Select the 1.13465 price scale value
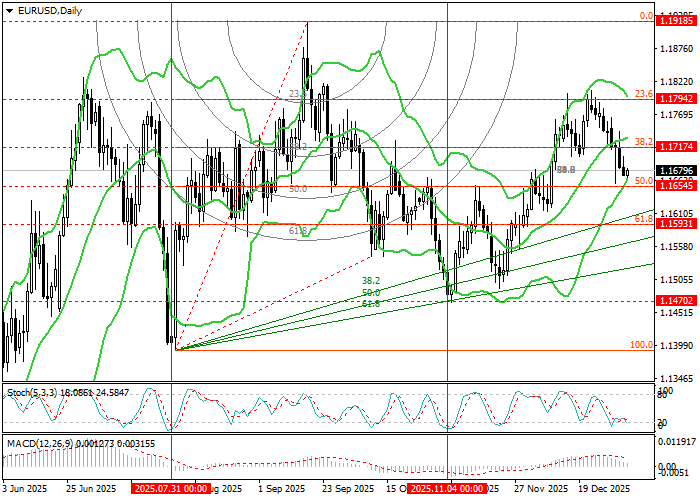Viewport: 700px width, 500px height. point(676,379)
